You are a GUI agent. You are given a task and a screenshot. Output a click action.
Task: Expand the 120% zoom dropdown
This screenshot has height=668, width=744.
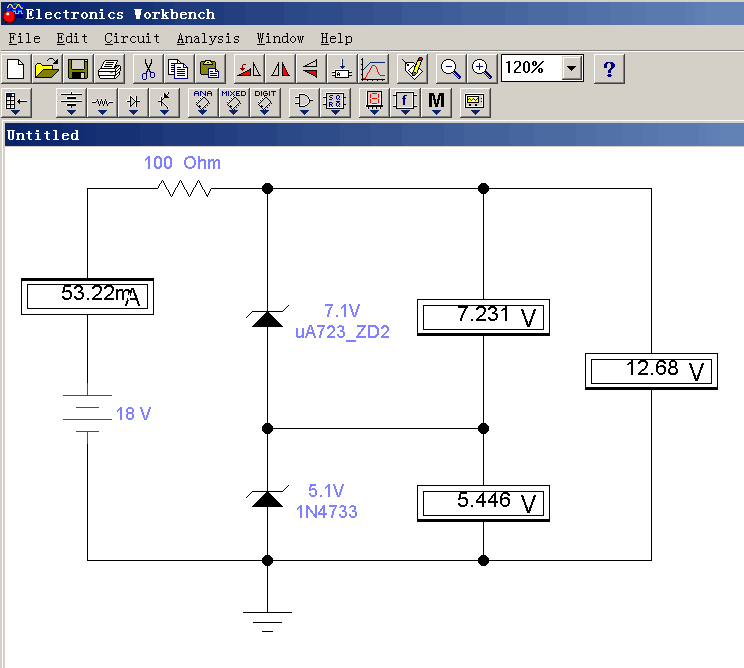(x=572, y=69)
